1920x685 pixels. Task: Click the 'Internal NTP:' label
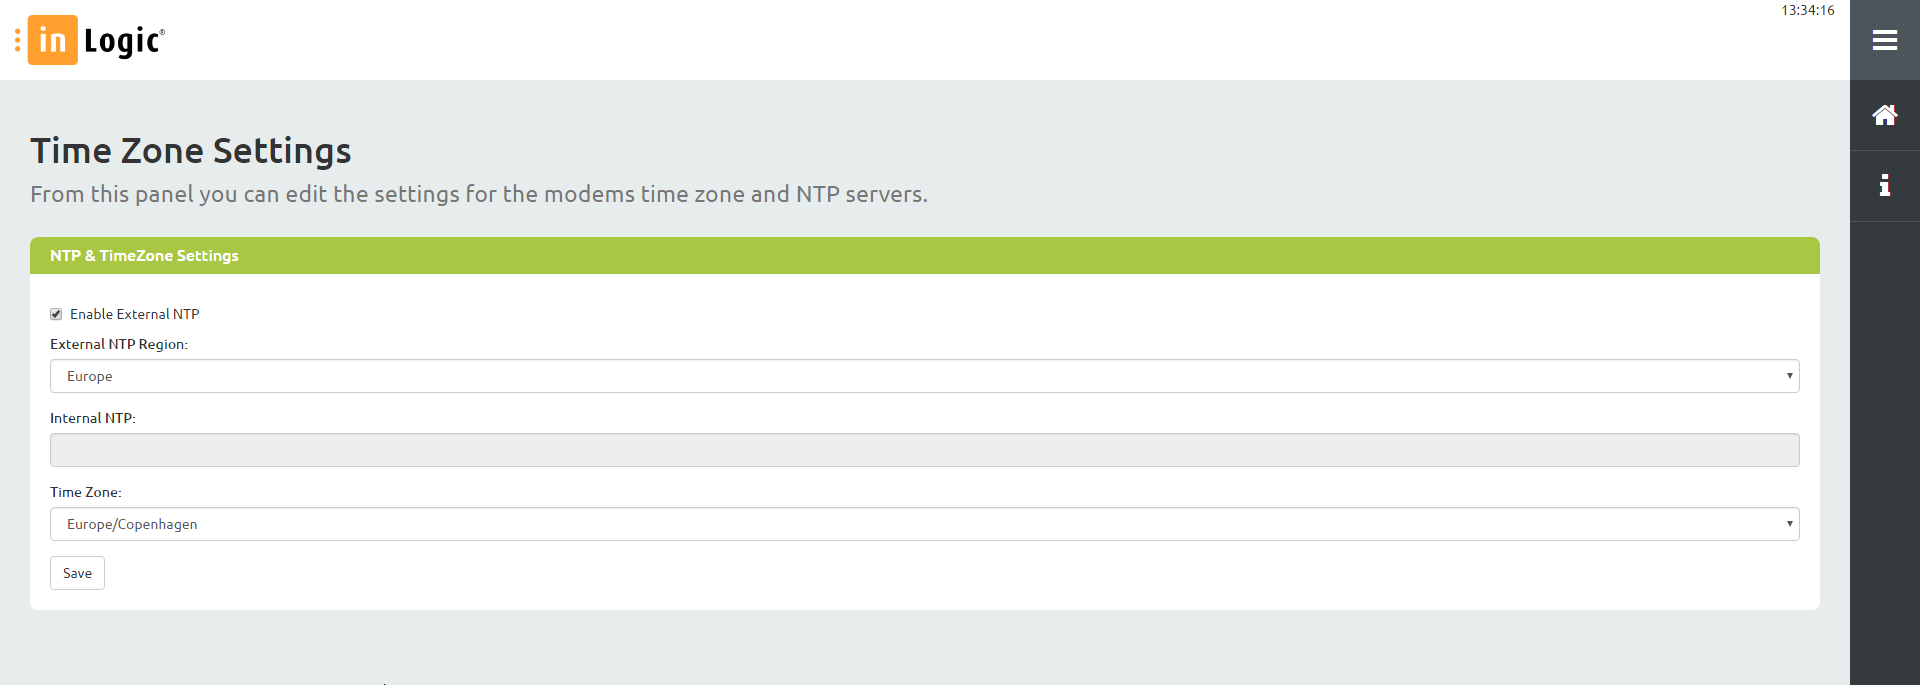click(93, 418)
